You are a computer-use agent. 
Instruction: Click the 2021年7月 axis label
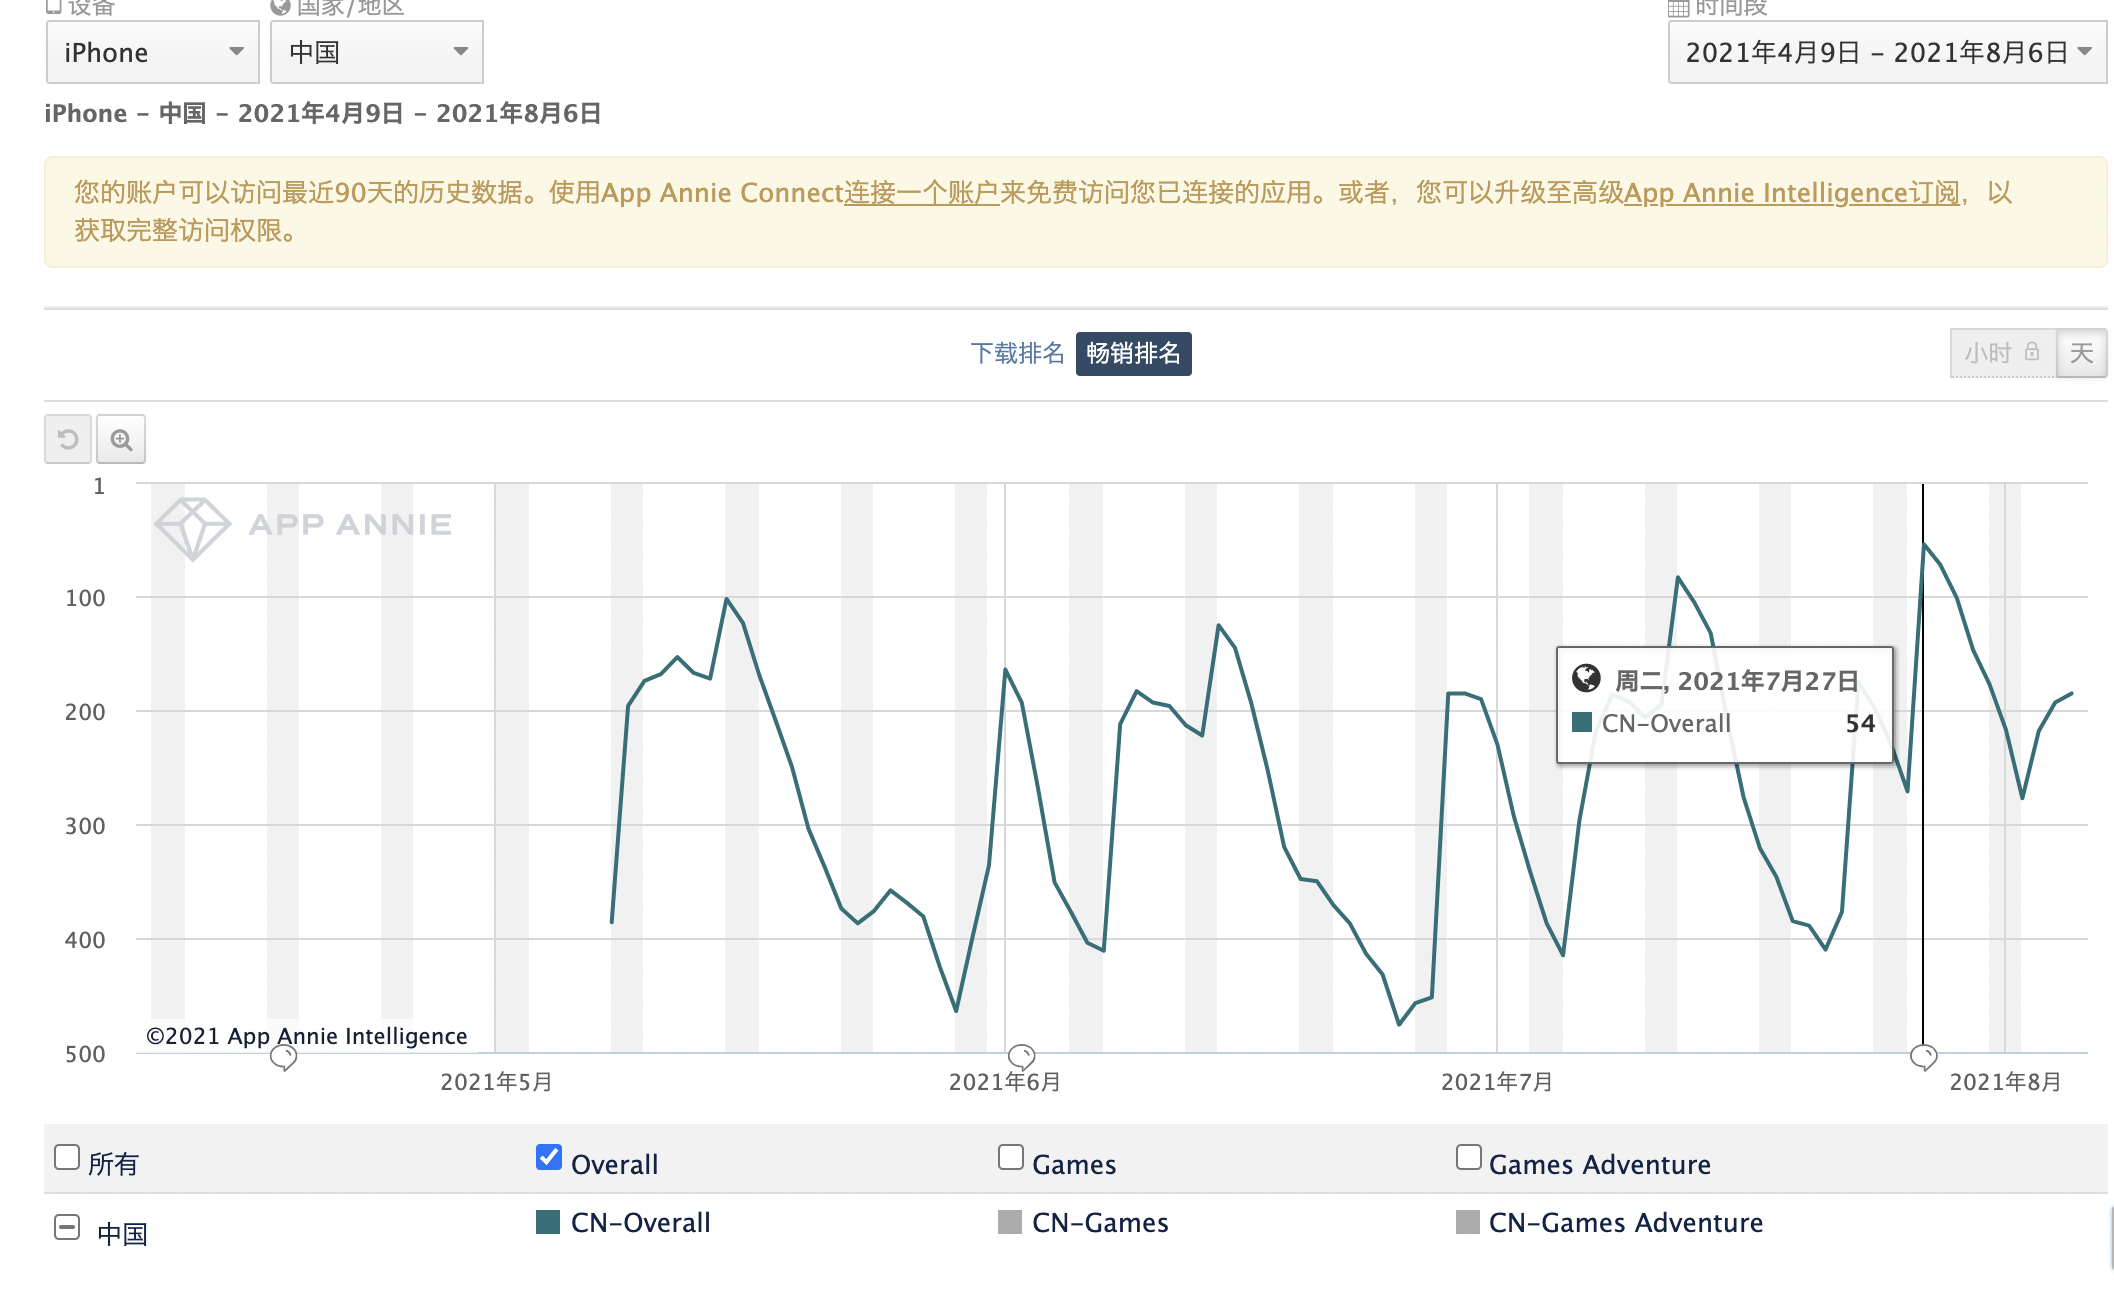click(x=1496, y=1081)
